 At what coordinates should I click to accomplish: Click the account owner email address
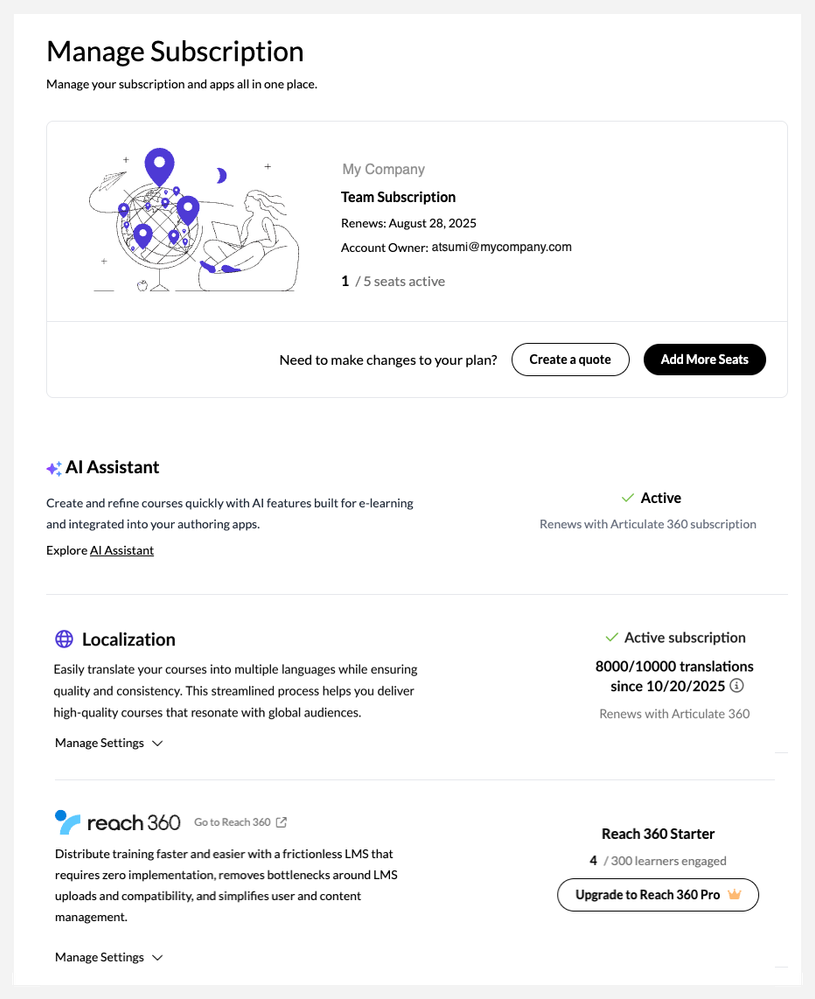501,247
